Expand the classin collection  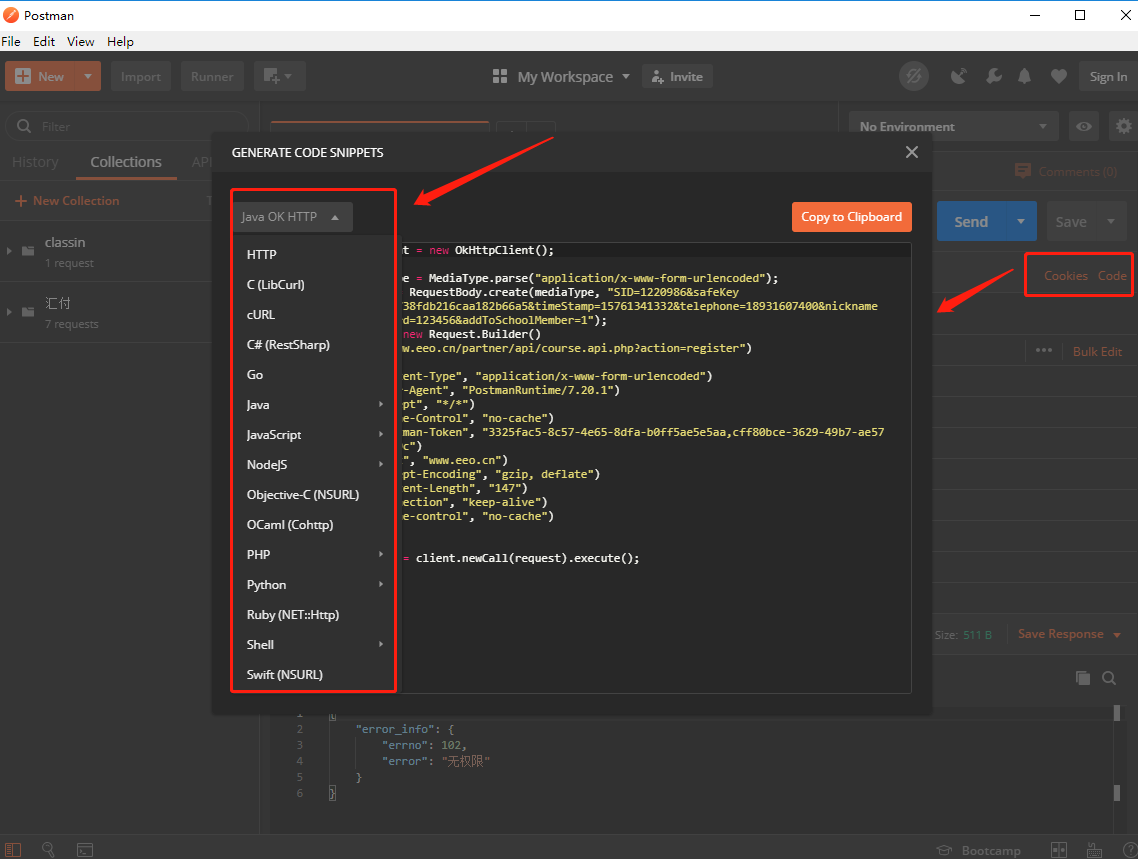(9, 251)
